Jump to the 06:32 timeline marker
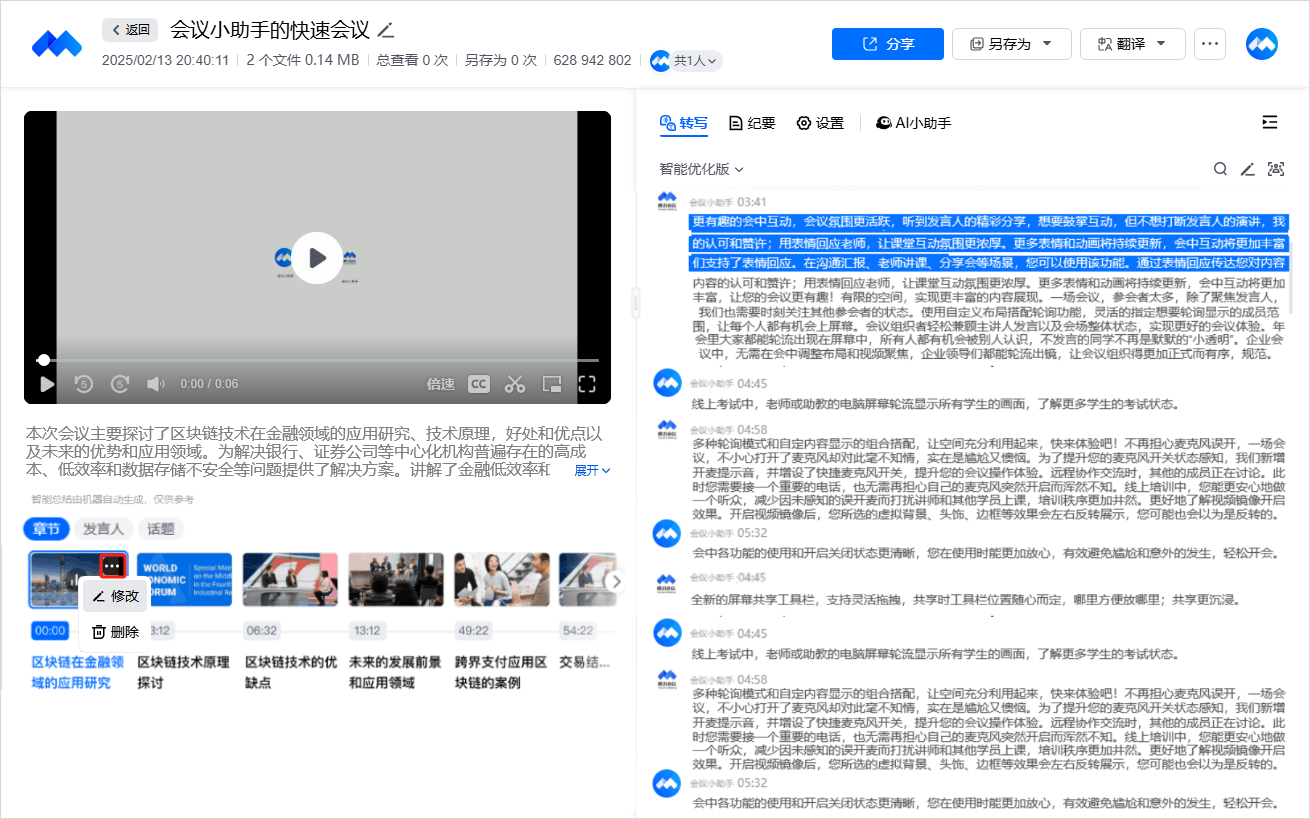This screenshot has width=1310, height=819. pyautogui.click(x=262, y=631)
